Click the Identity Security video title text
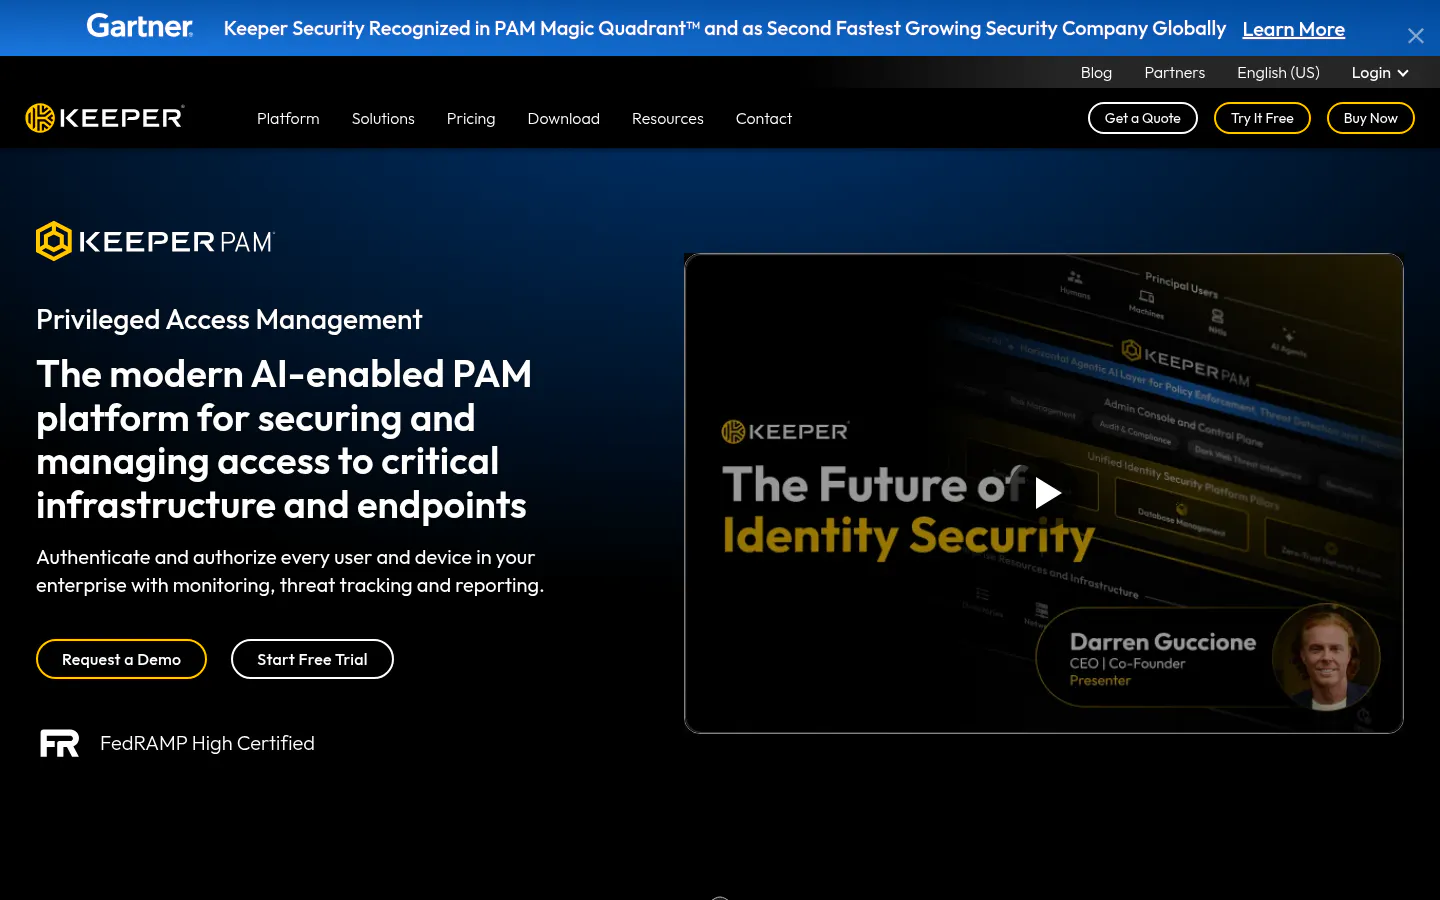Image resolution: width=1440 pixels, height=900 pixels. (908, 536)
